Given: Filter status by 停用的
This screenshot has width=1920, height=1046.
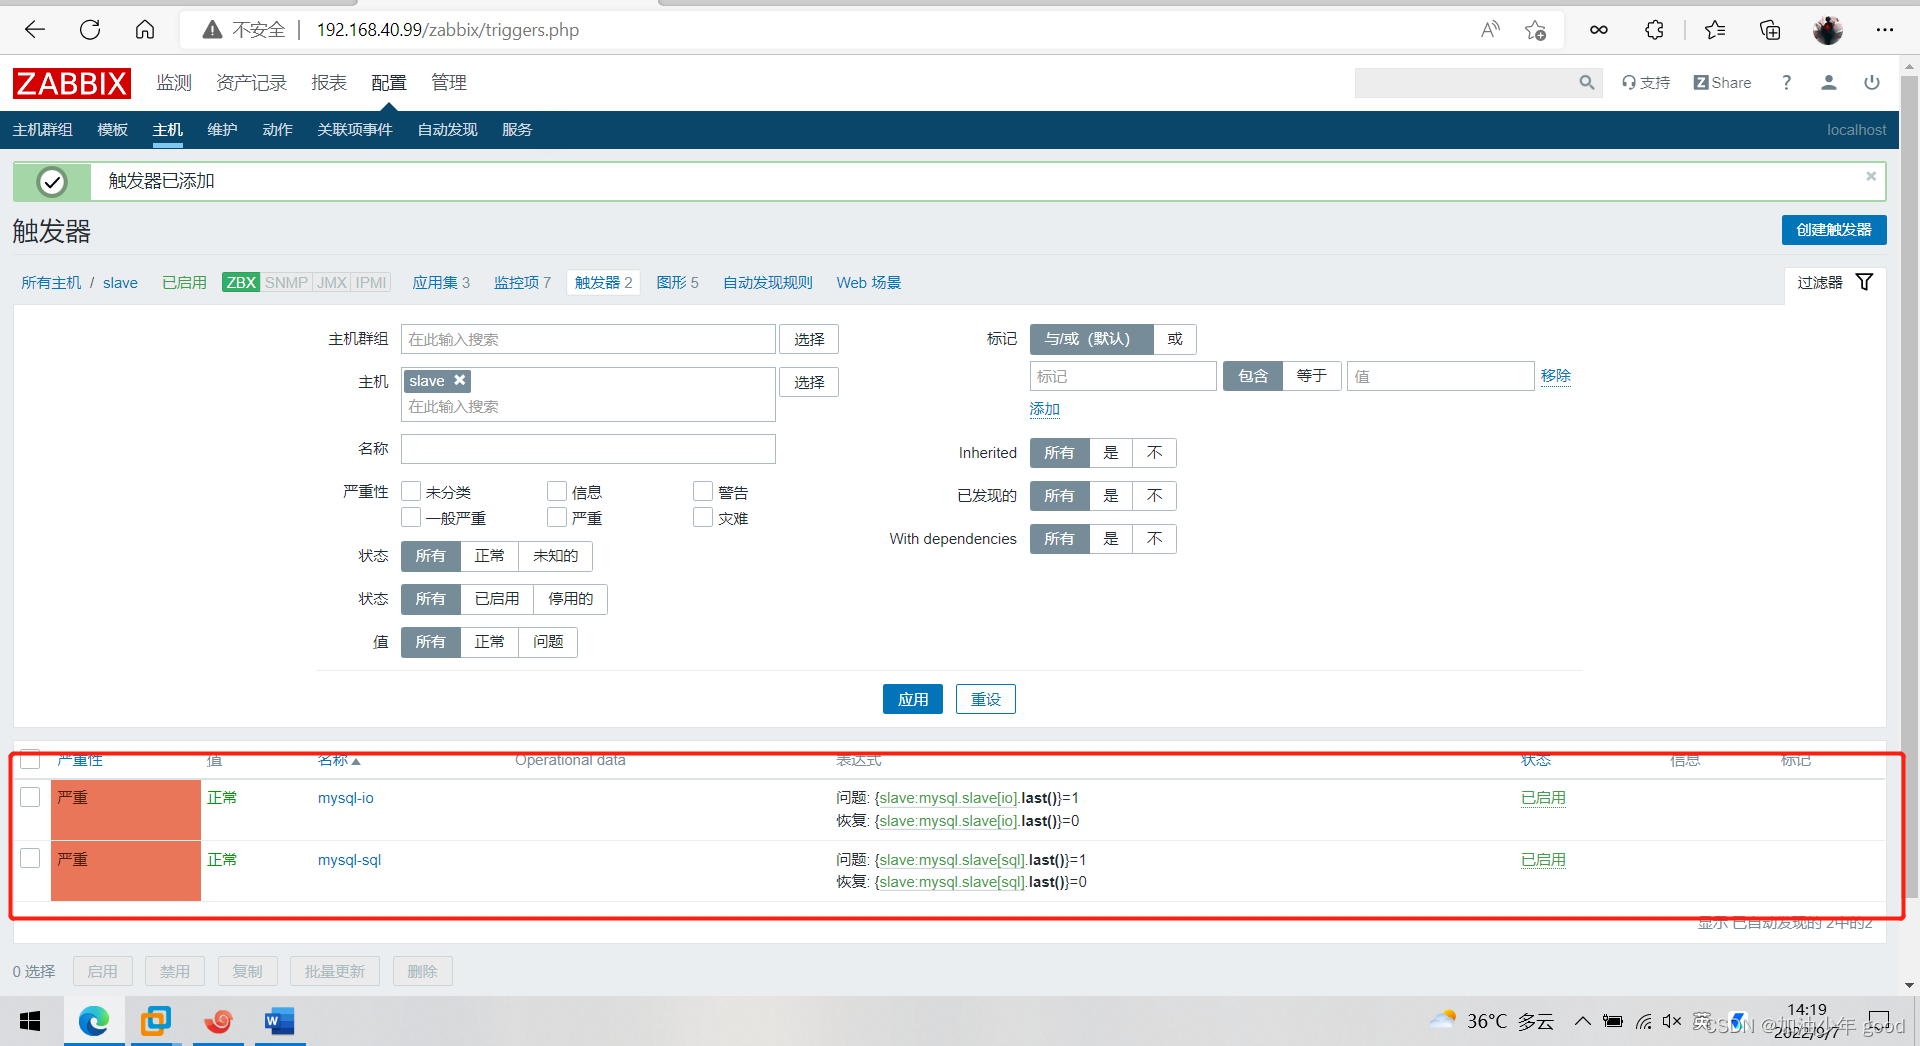Looking at the screenshot, I should point(570,599).
